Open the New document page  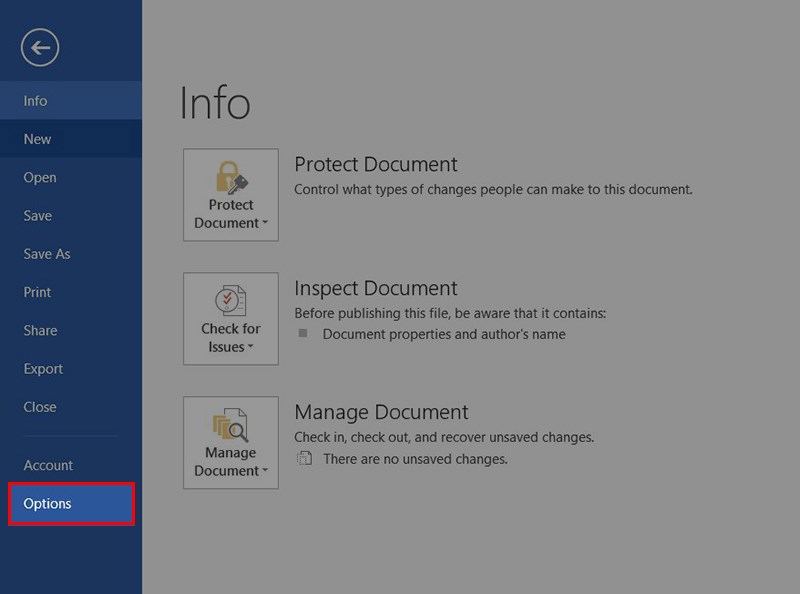[x=38, y=139]
